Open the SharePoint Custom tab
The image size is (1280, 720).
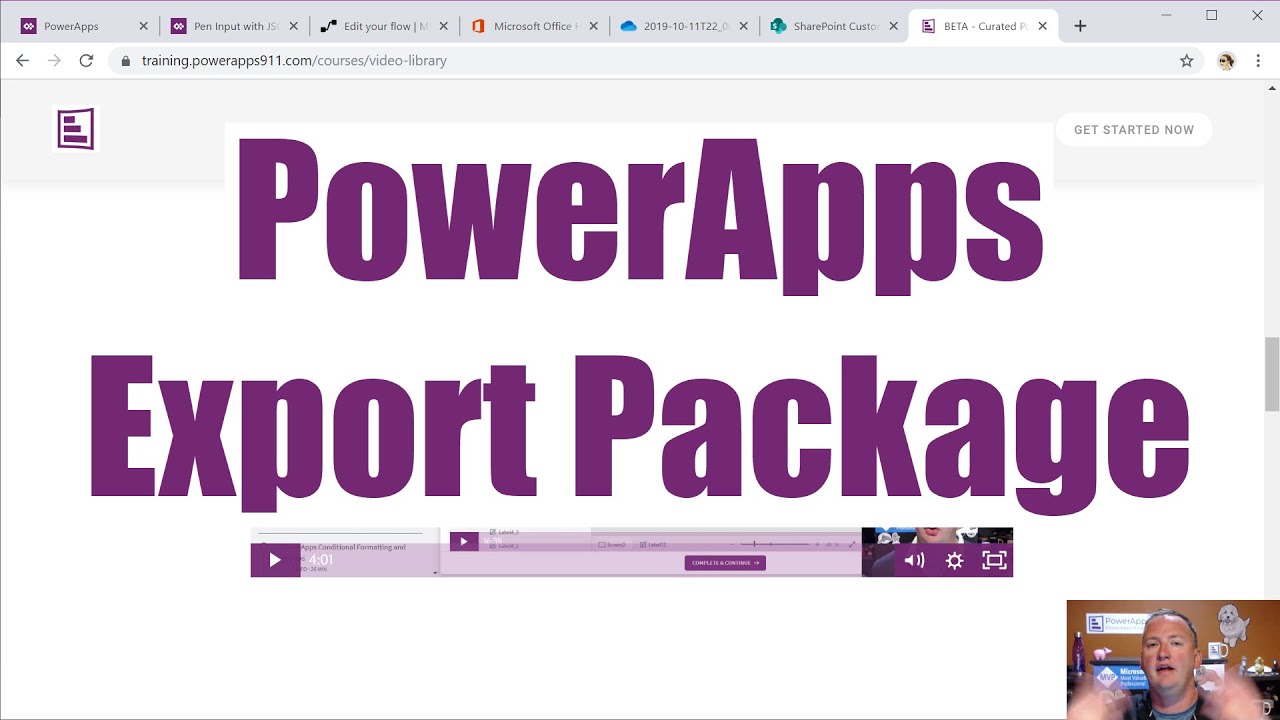pos(834,26)
